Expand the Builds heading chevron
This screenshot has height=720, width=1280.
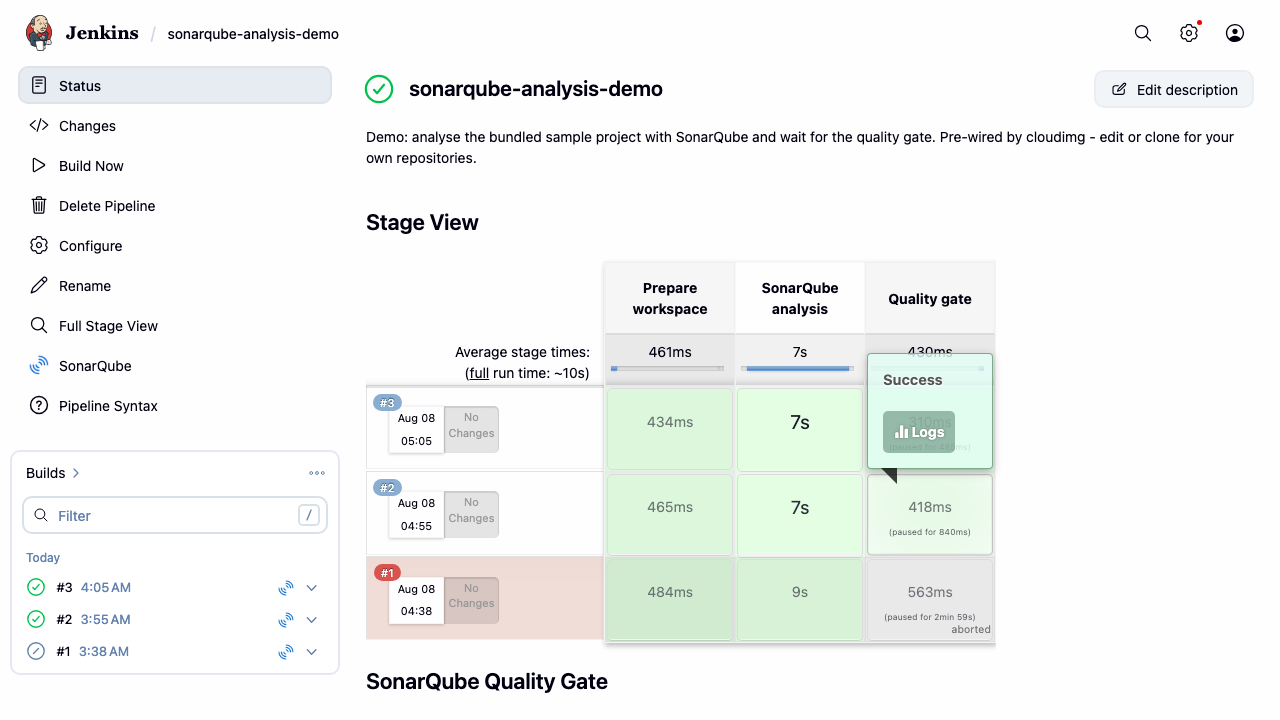(x=76, y=473)
